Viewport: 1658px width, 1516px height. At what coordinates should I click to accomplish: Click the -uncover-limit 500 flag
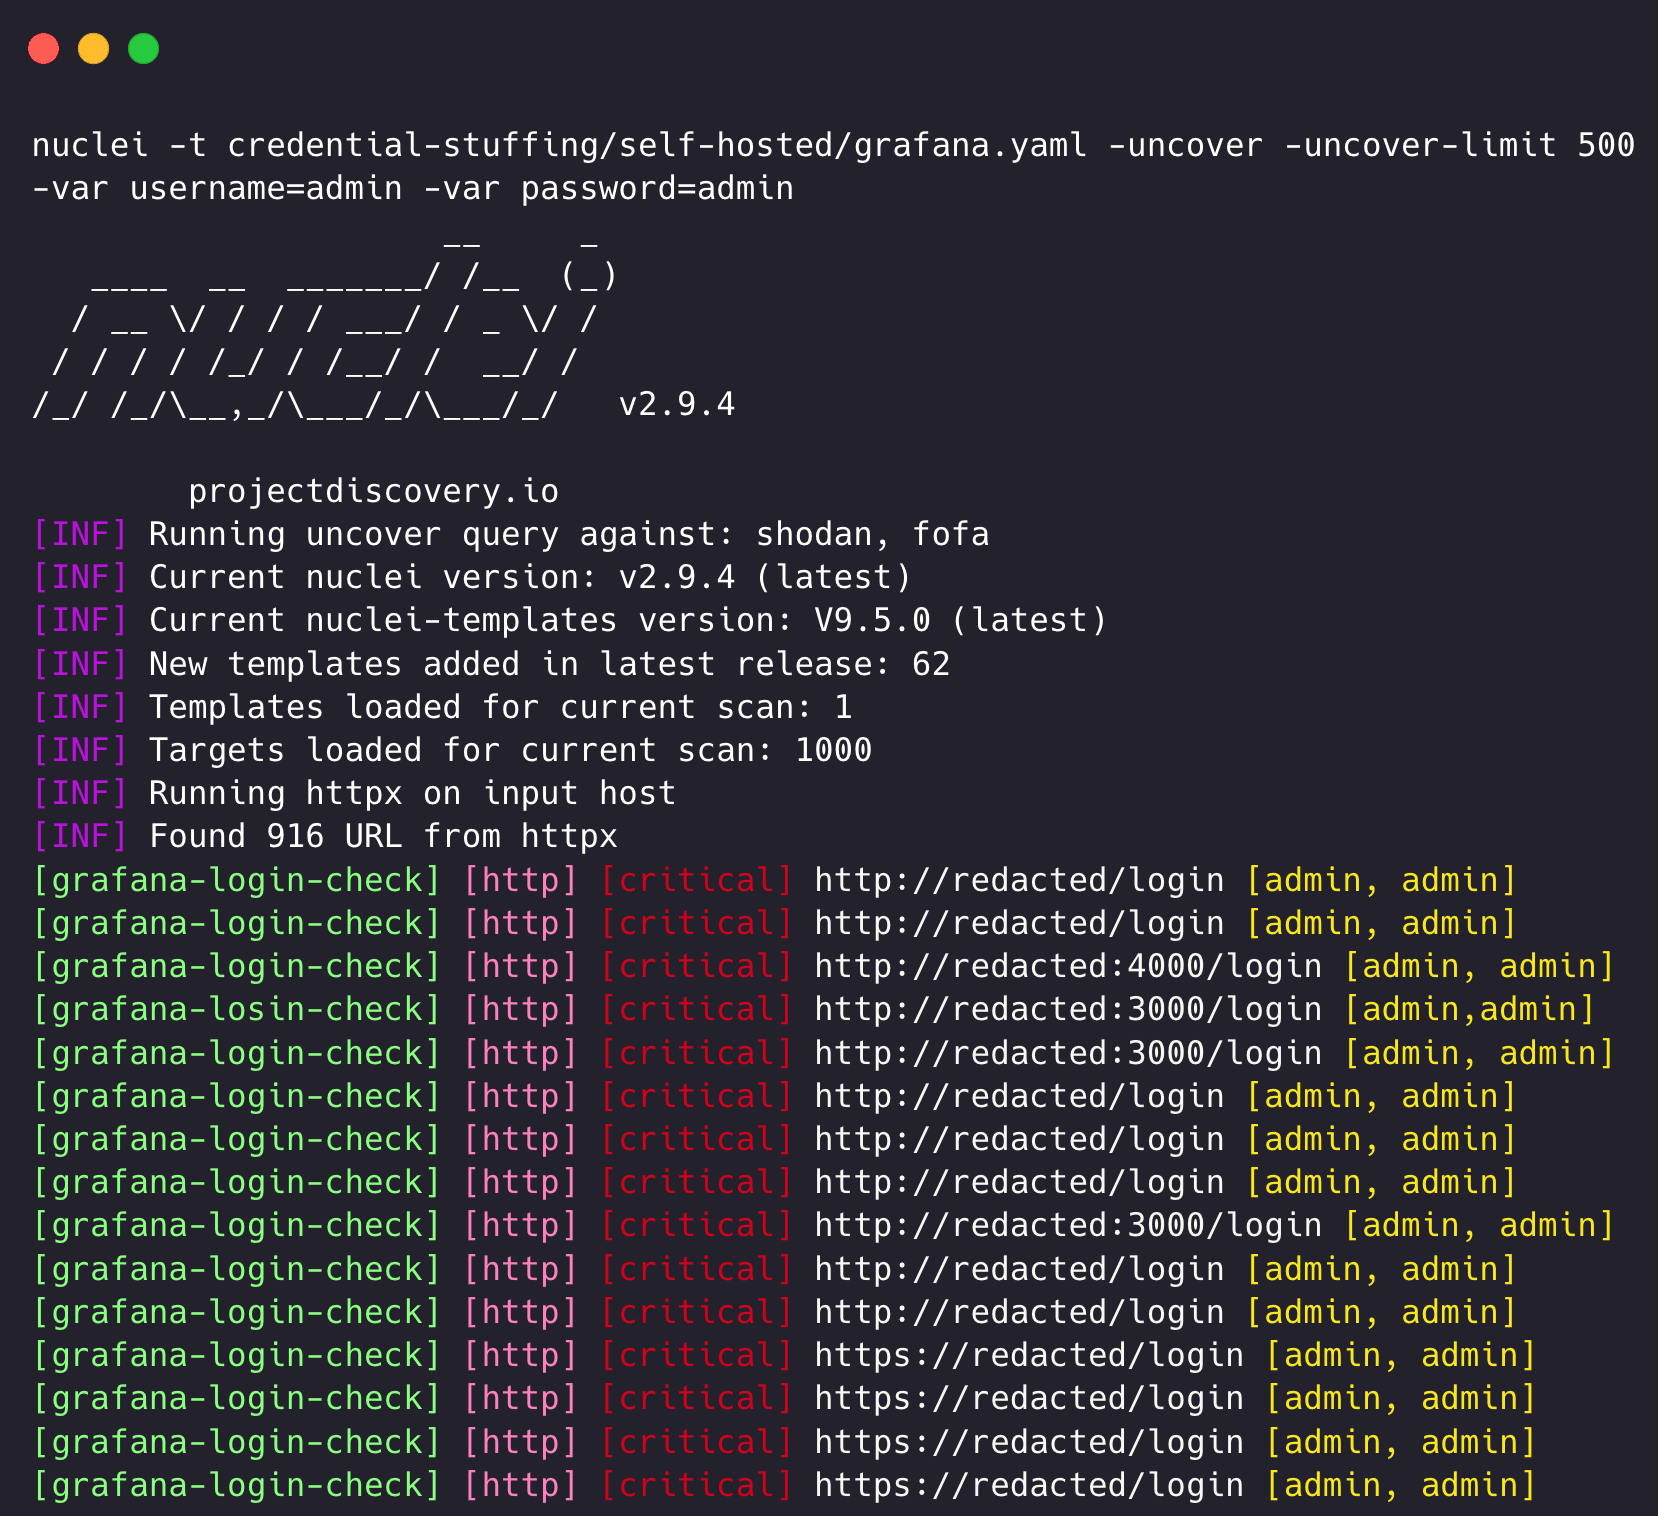[1458, 145]
